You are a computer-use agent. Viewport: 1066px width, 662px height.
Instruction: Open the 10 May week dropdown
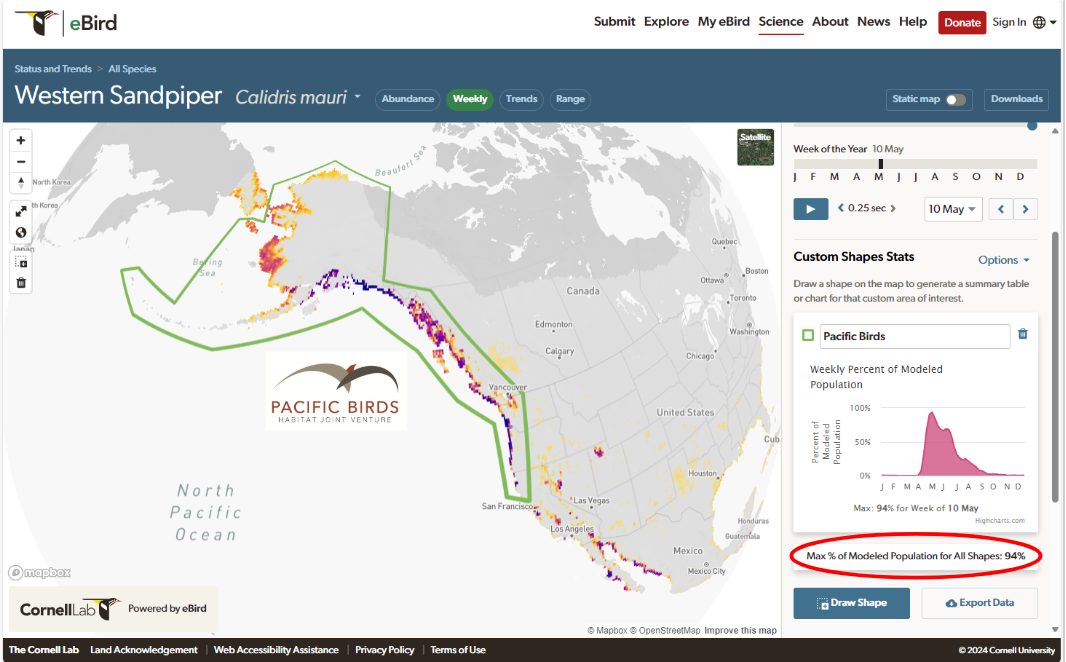pos(952,209)
